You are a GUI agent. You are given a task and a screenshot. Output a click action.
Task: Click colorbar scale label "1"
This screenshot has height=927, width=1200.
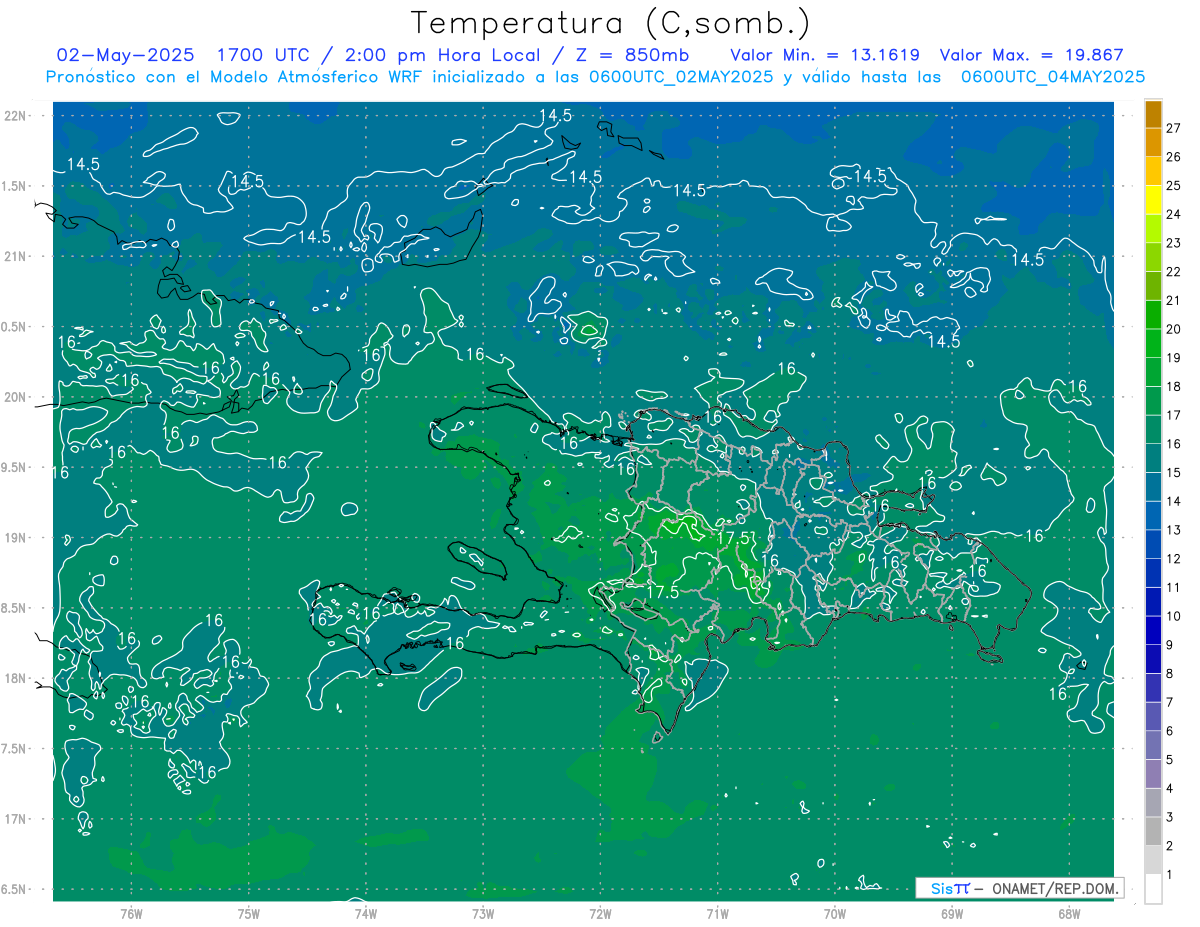(x=1171, y=874)
